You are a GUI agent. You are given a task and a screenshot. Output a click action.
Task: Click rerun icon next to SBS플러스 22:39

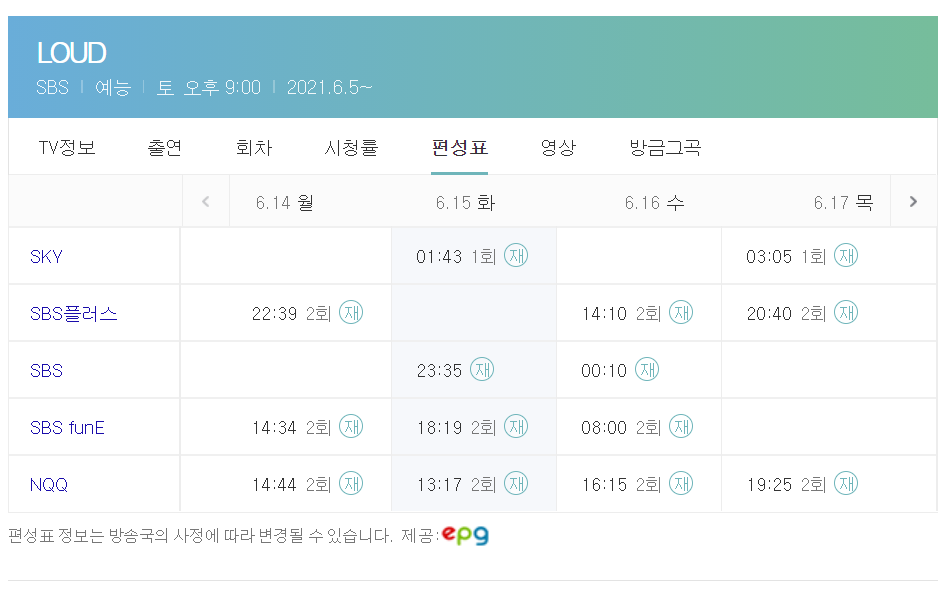click(351, 313)
